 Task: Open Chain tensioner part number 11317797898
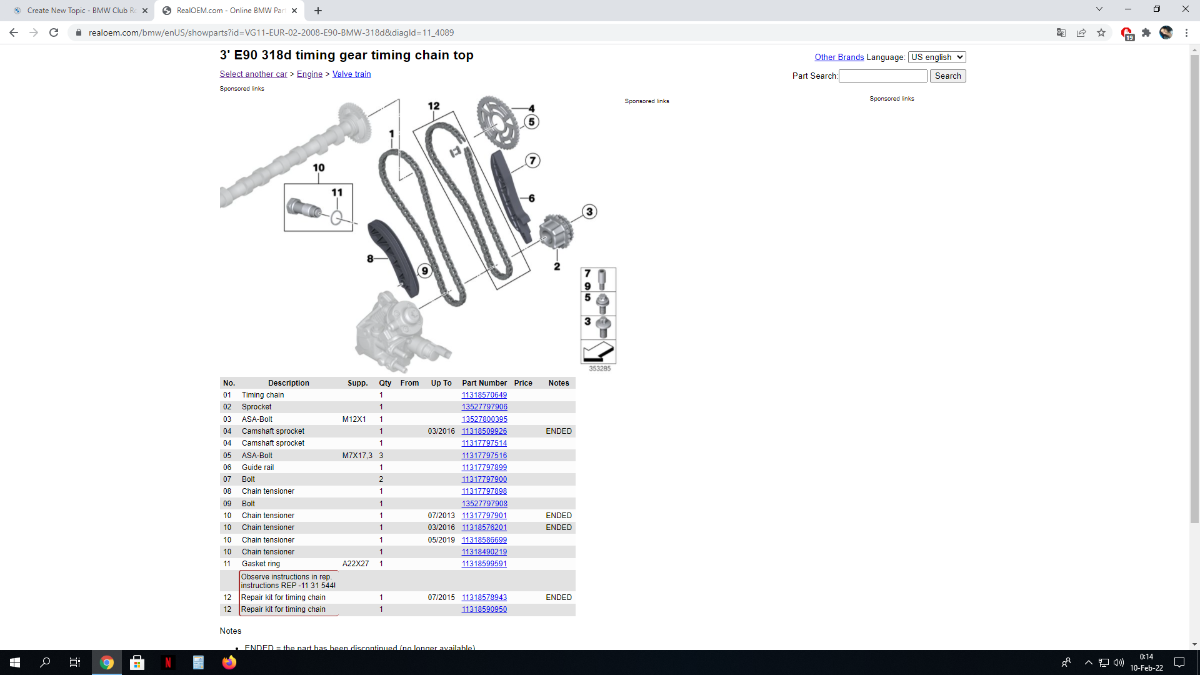484,491
